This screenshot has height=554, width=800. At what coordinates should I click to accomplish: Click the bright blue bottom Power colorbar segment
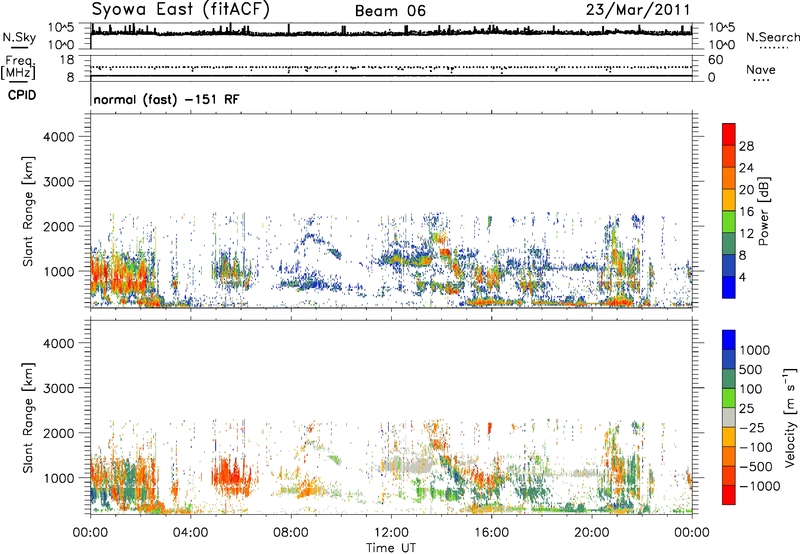tap(729, 287)
